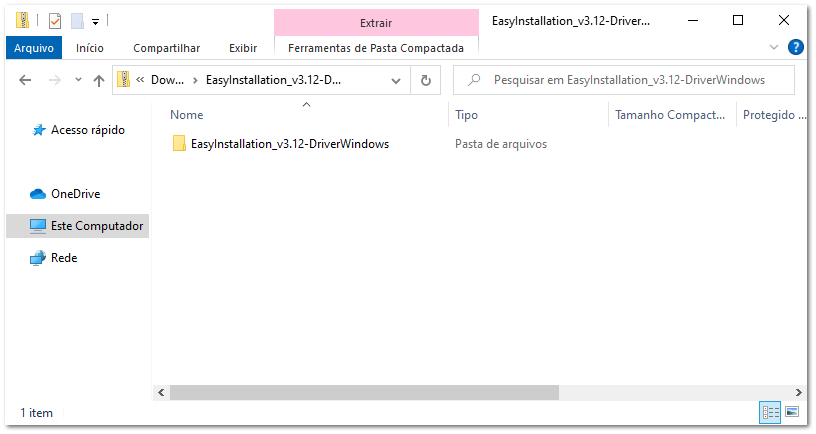
Task: Go forward with the right arrow
Action: pyautogui.click(x=55, y=80)
